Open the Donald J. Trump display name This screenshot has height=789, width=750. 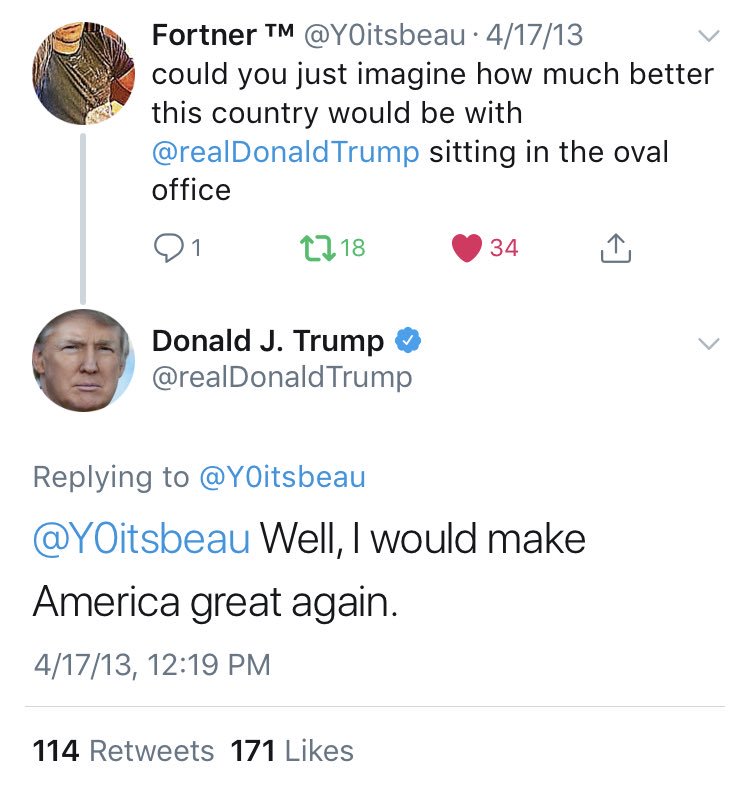[x=267, y=341]
